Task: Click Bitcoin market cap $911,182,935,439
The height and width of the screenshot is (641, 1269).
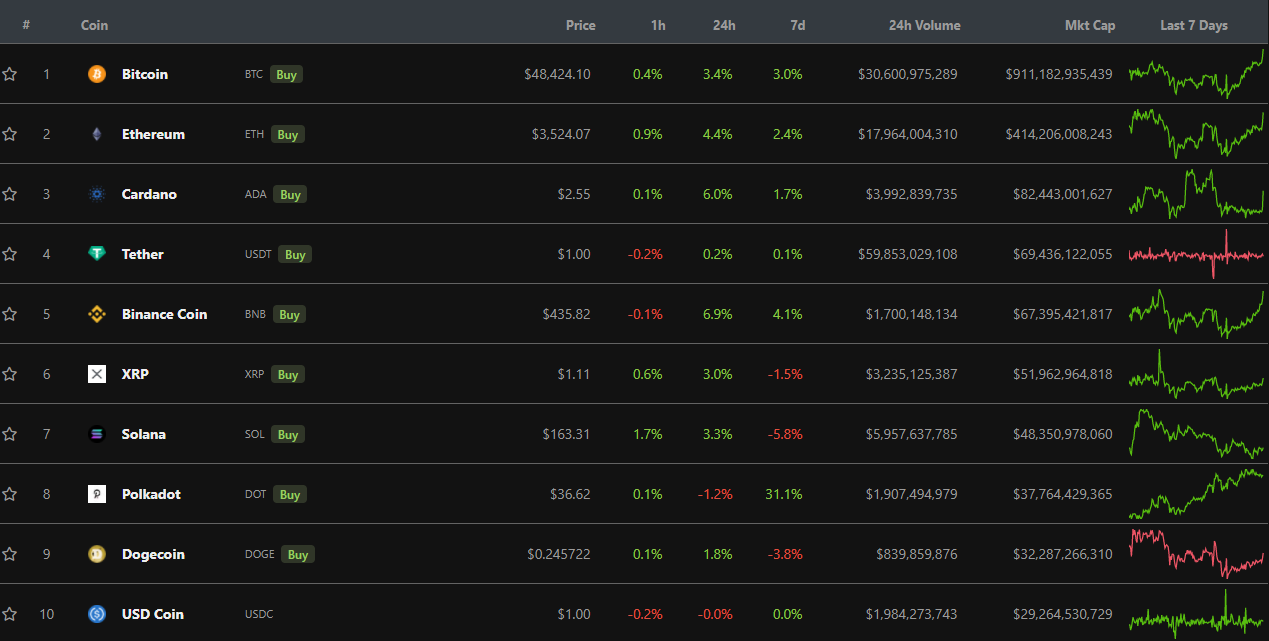Action: [1059, 74]
